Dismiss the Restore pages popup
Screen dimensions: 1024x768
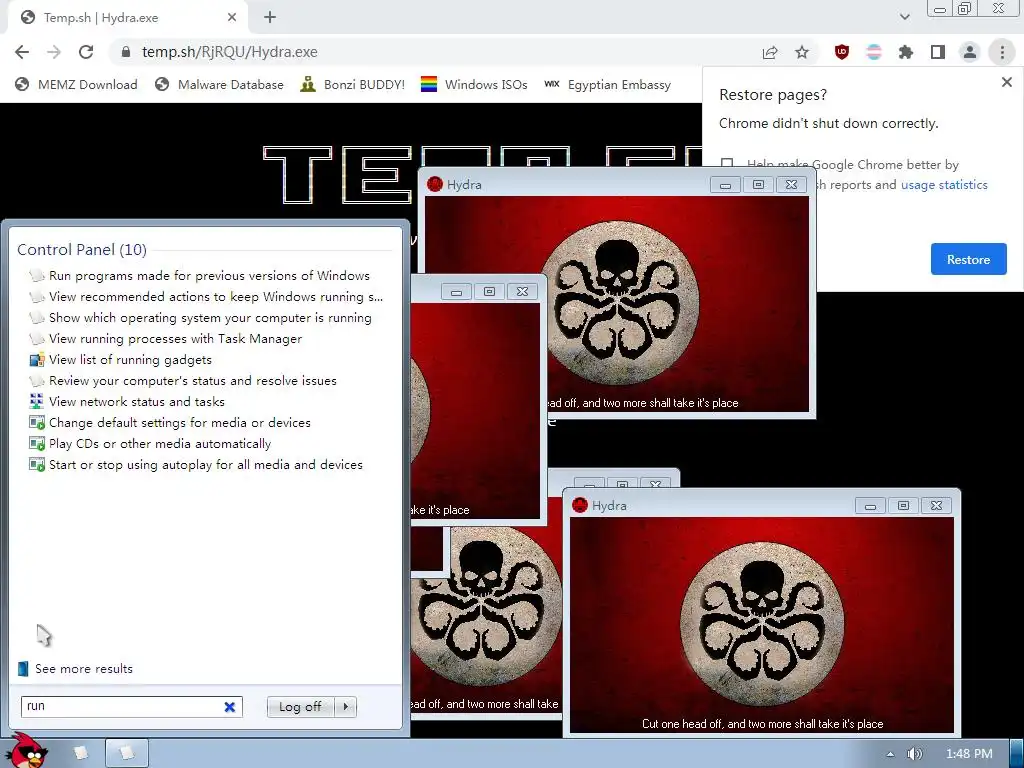coord(1006,82)
